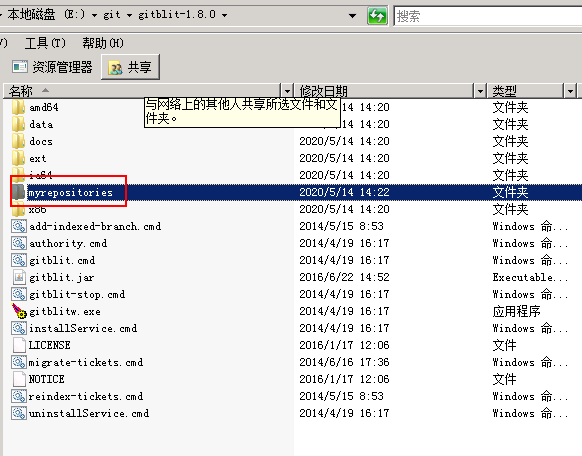Select the amd64 folder name

[44, 107]
